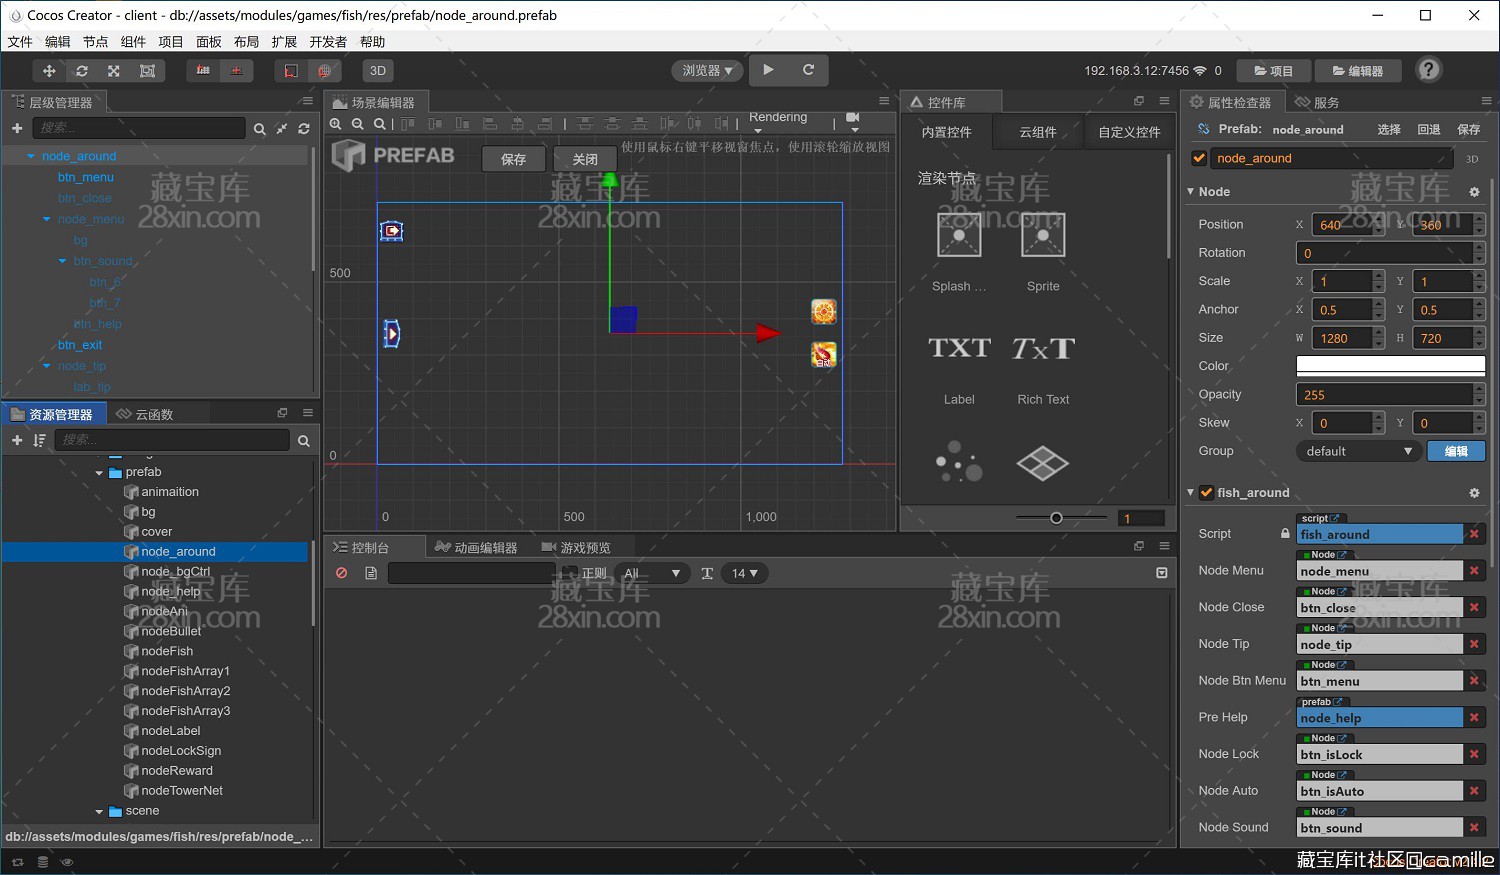
Task: Open the Node component gear settings
Action: click(1474, 192)
